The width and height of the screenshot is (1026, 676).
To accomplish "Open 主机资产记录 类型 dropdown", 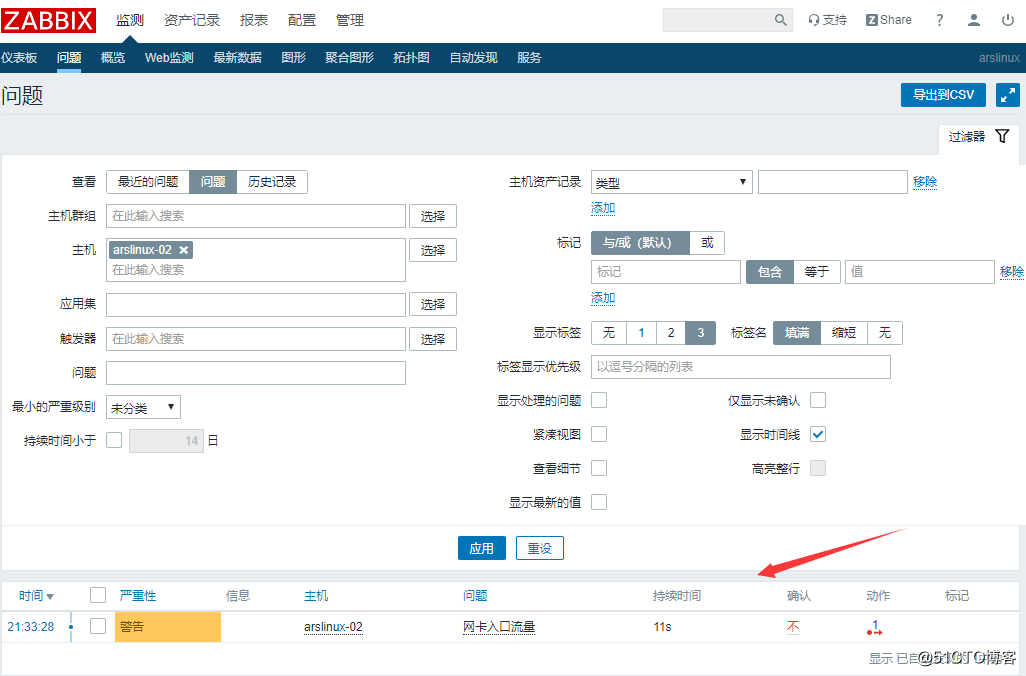I will click(x=671, y=182).
